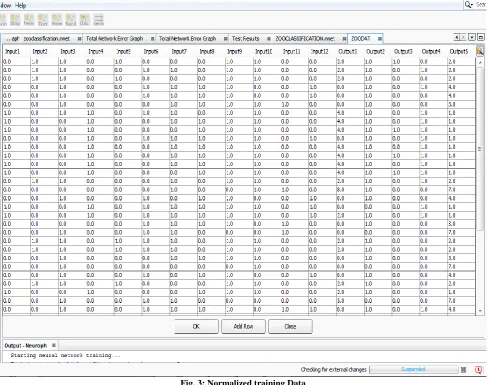
Task: Close the first Total Network Error Graph tab
Action: click(152, 39)
